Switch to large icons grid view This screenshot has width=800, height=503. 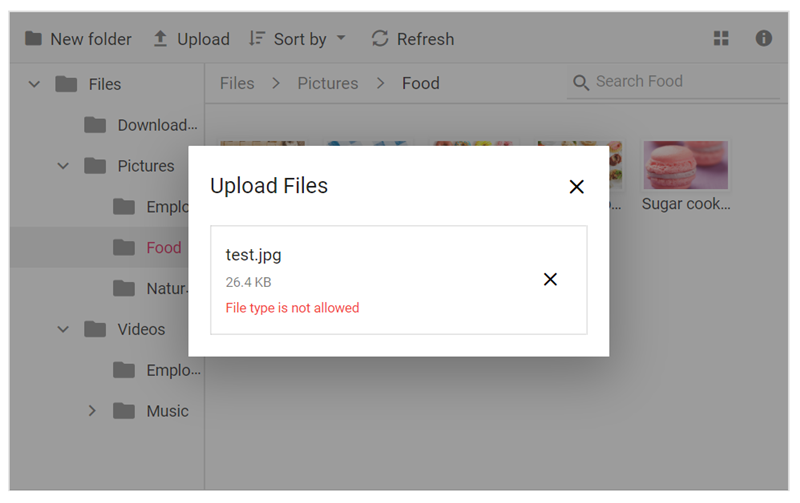click(x=721, y=39)
